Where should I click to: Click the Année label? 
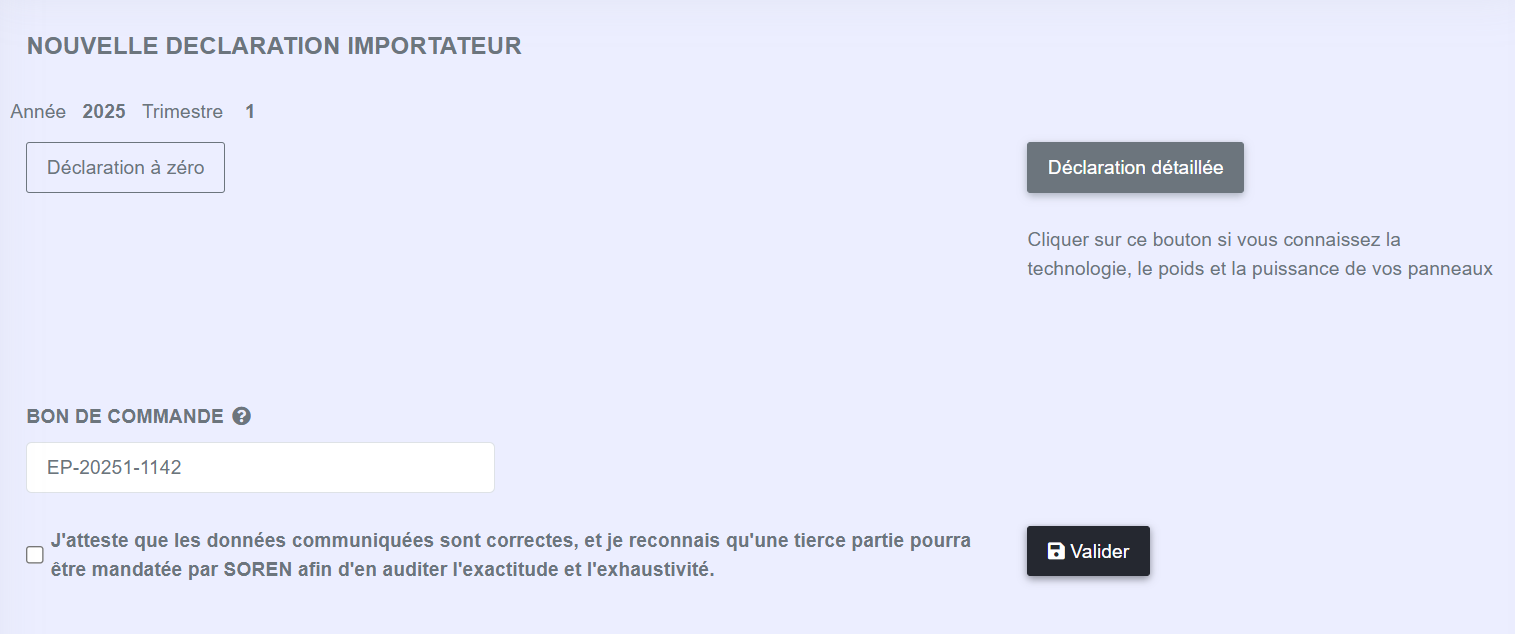[x=38, y=111]
